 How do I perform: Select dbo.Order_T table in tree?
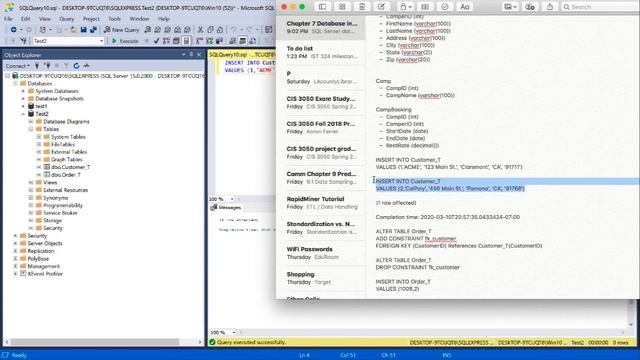pos(66,175)
